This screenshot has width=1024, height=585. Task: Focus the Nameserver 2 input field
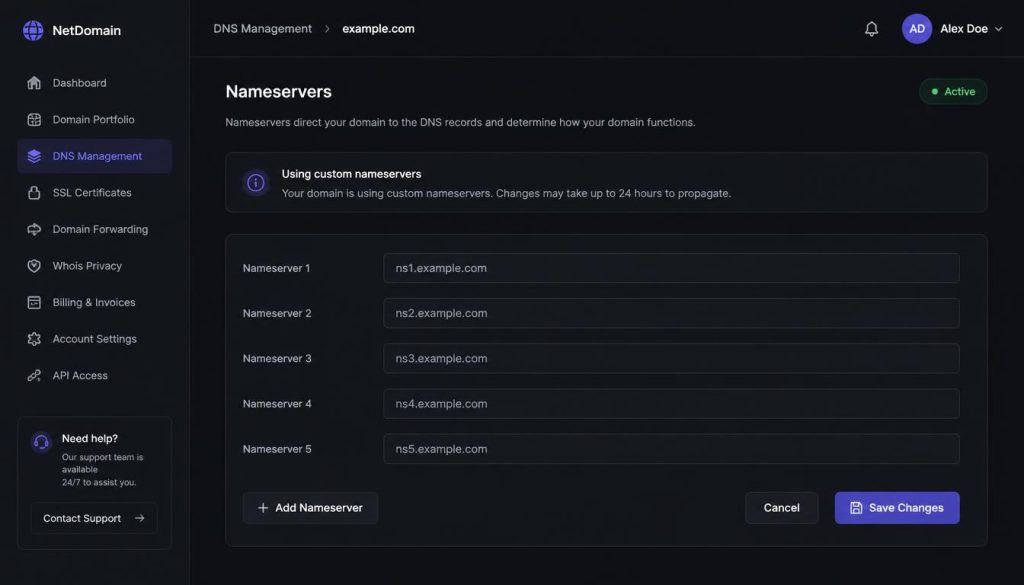pos(671,313)
